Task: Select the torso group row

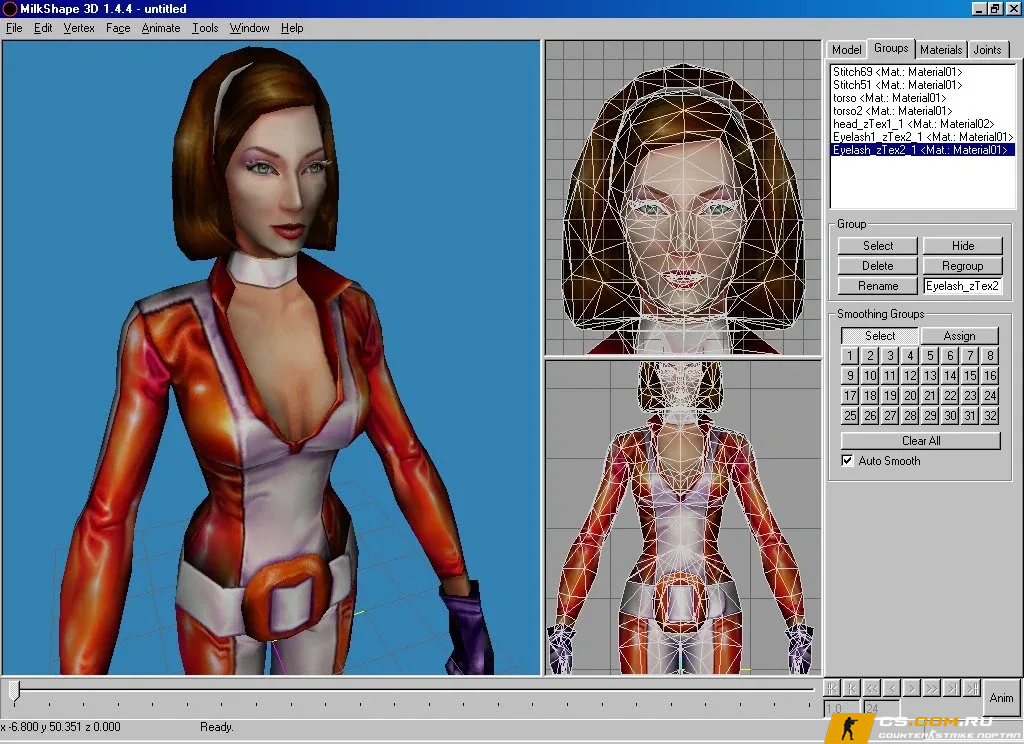Action: tap(923, 98)
